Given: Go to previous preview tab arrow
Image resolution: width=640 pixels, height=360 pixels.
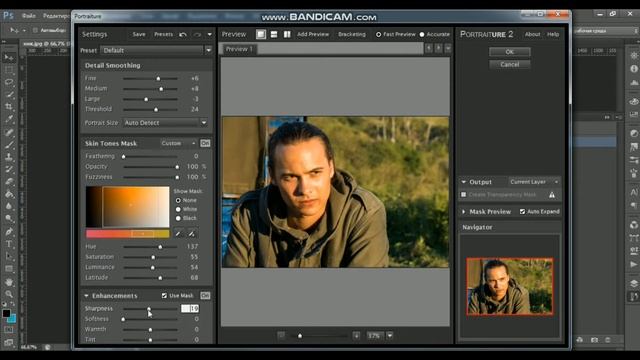Looking at the screenshot, I should pyautogui.click(x=429, y=48).
